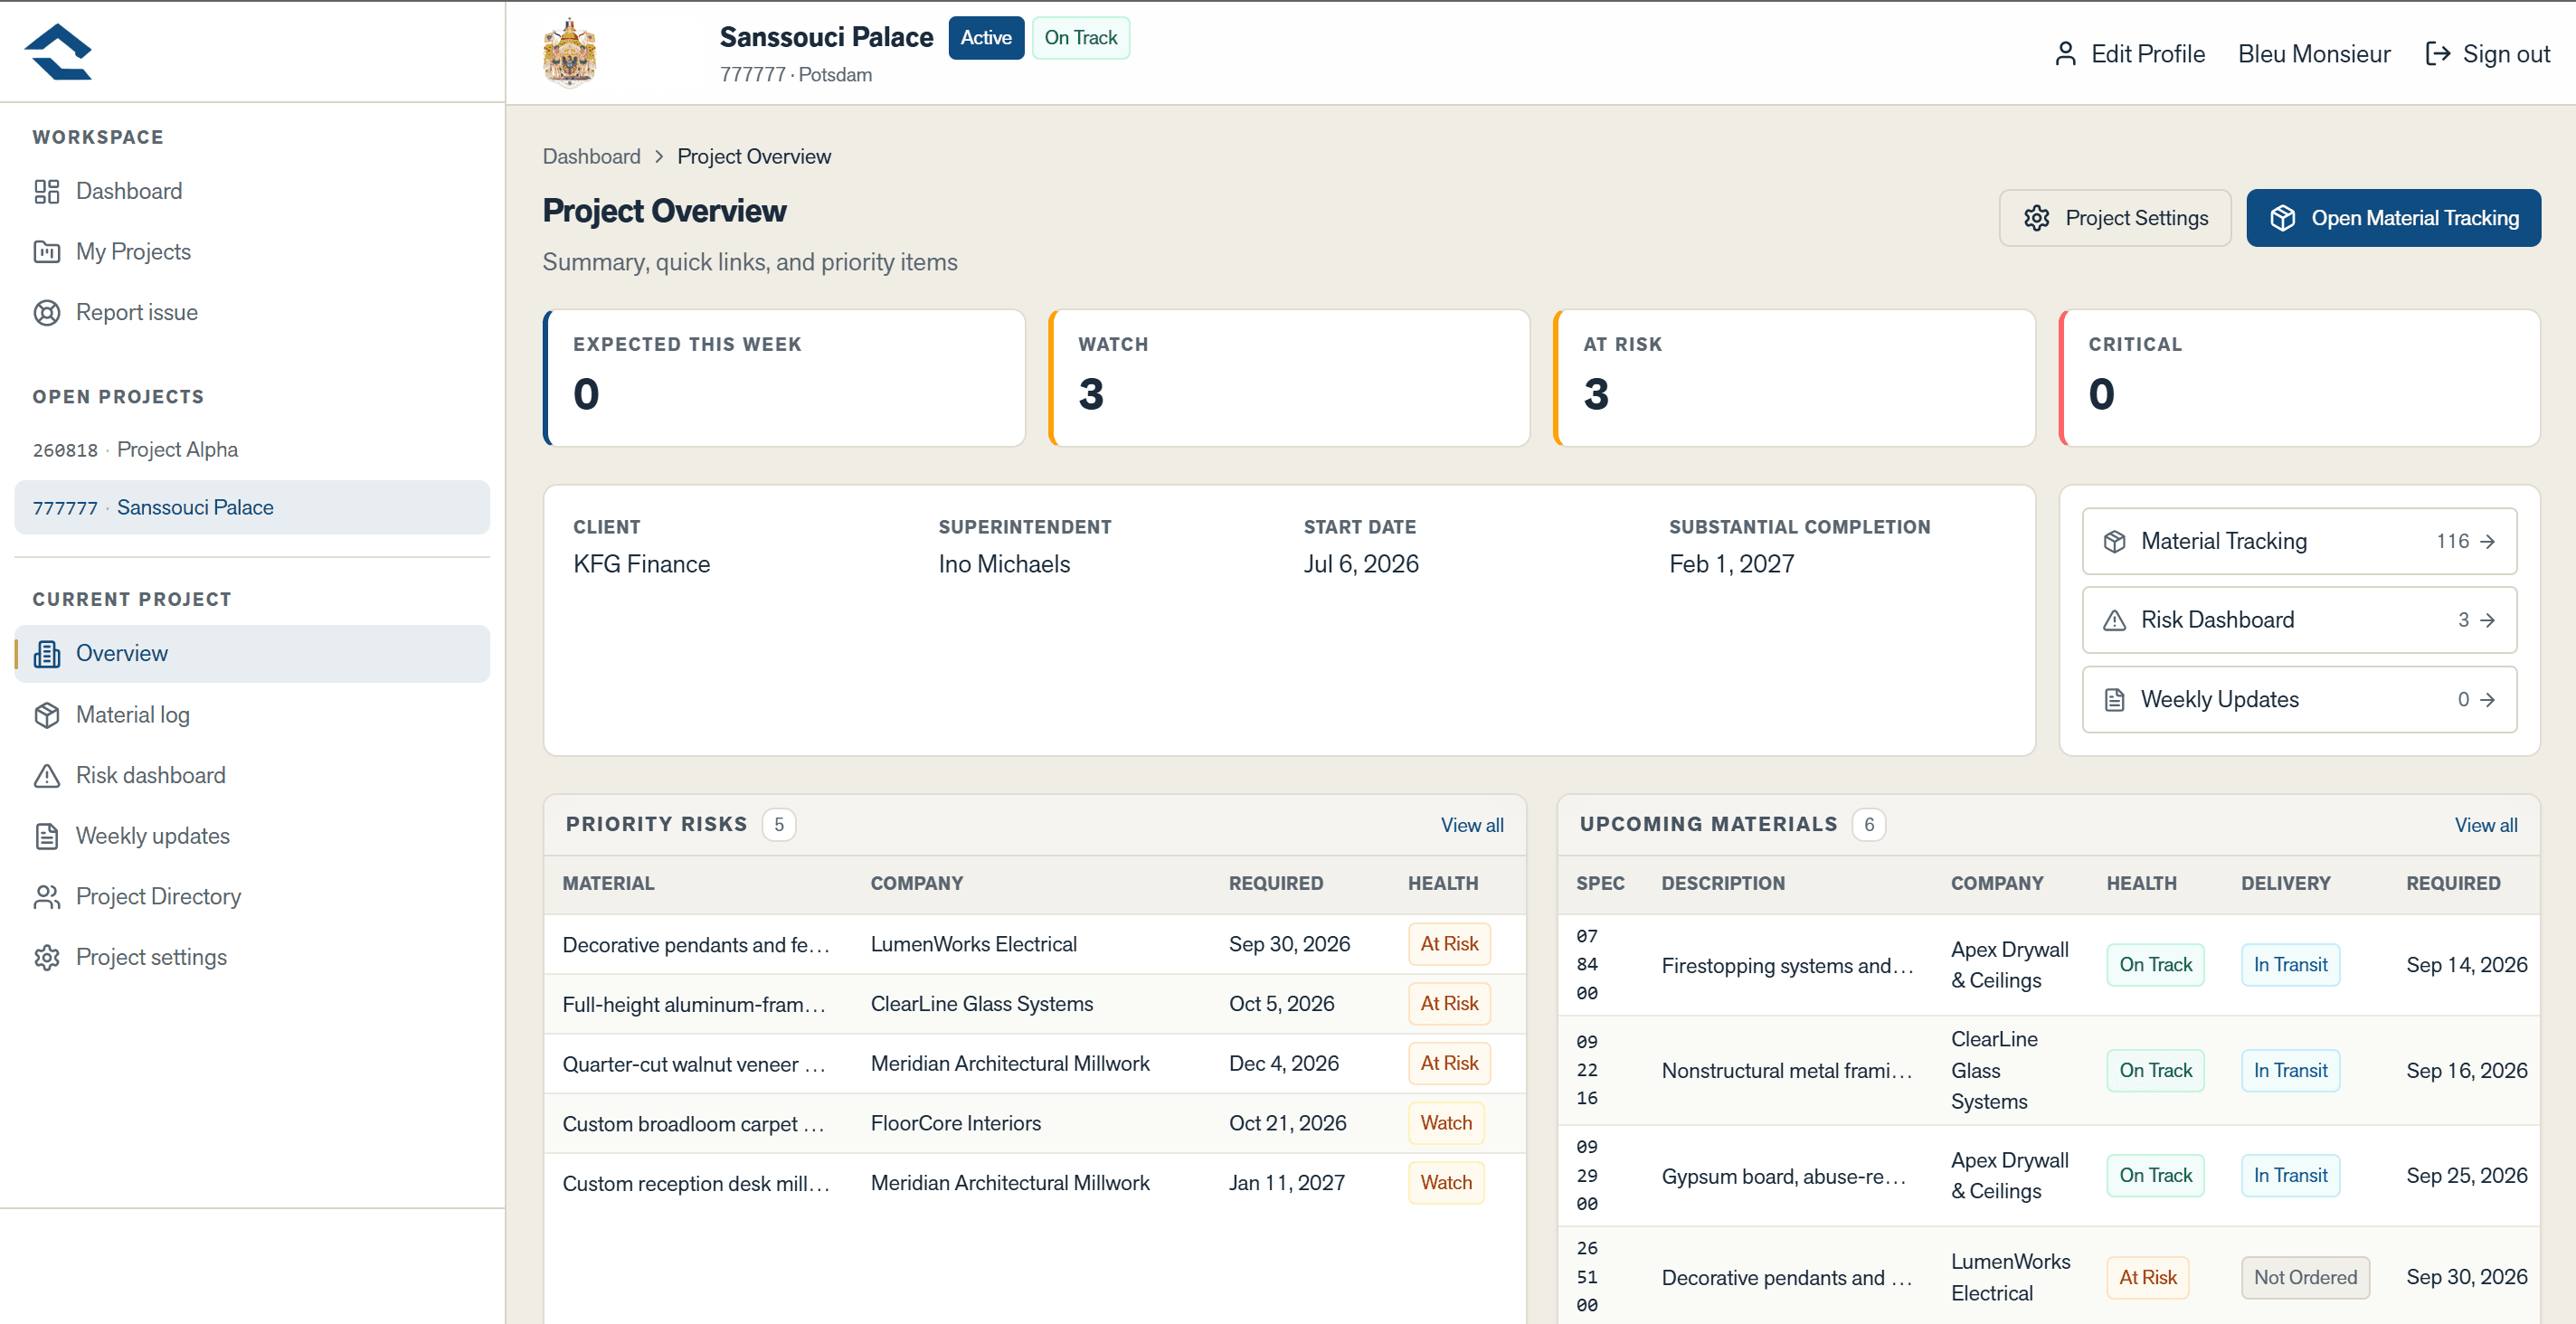The width and height of the screenshot is (2576, 1324).
Task: Click the Active status badge
Action: click(x=986, y=38)
